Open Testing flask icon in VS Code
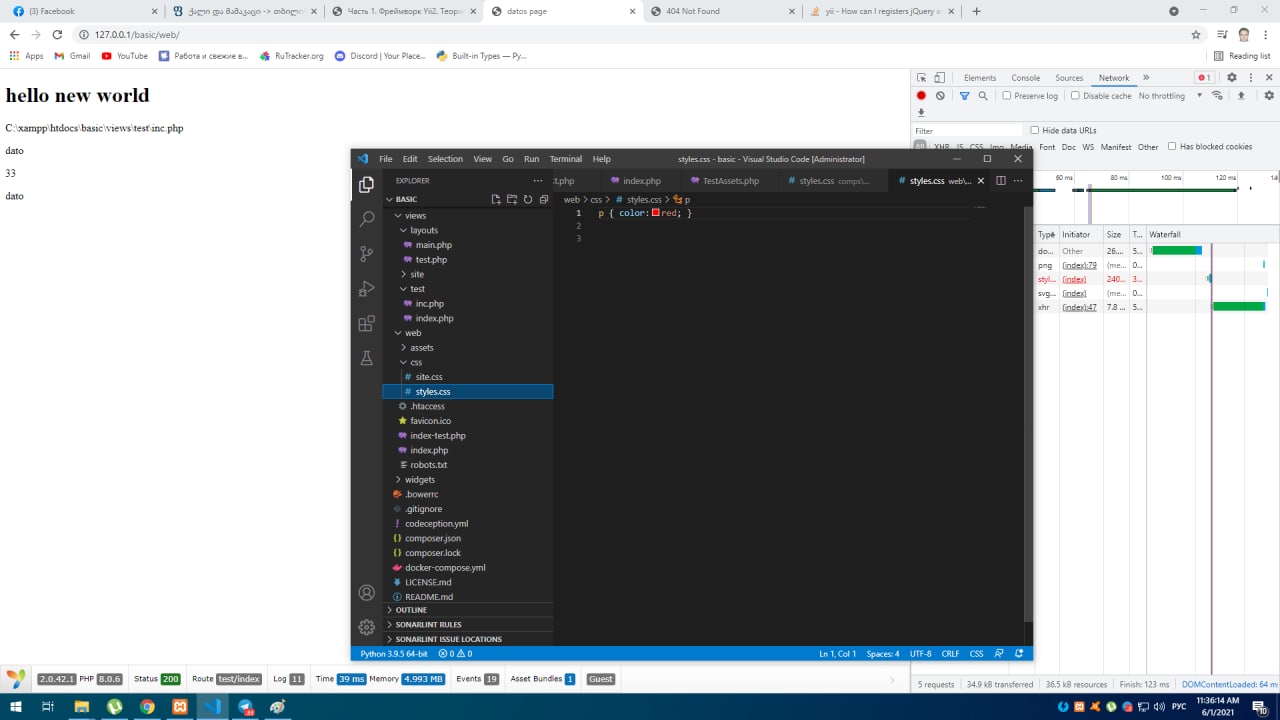This screenshot has width=1280, height=720. 366,358
